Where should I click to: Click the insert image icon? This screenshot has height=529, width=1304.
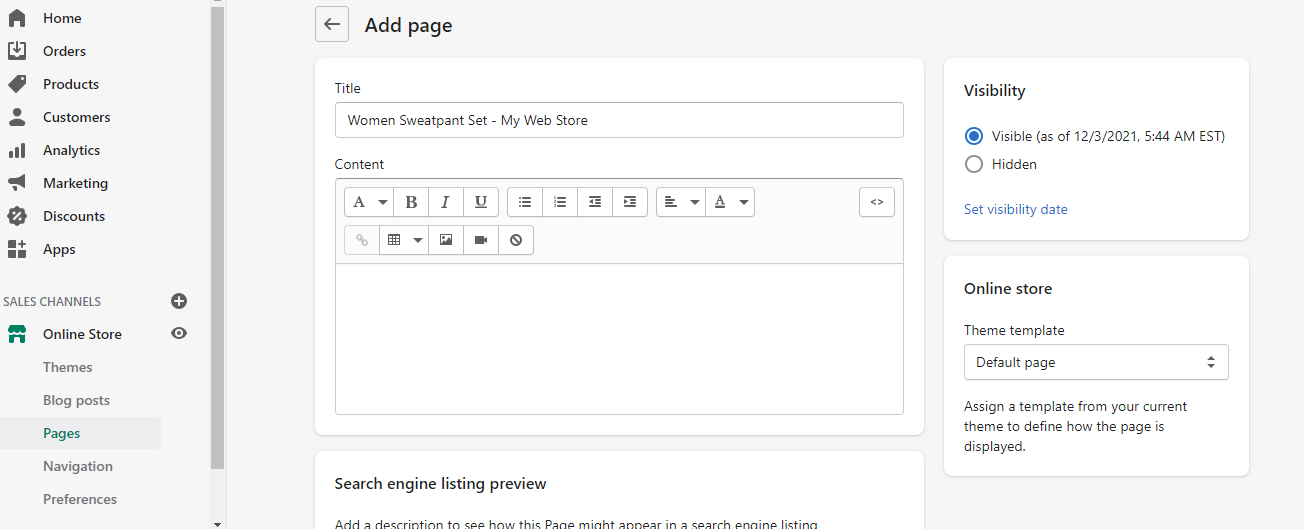click(x=446, y=240)
